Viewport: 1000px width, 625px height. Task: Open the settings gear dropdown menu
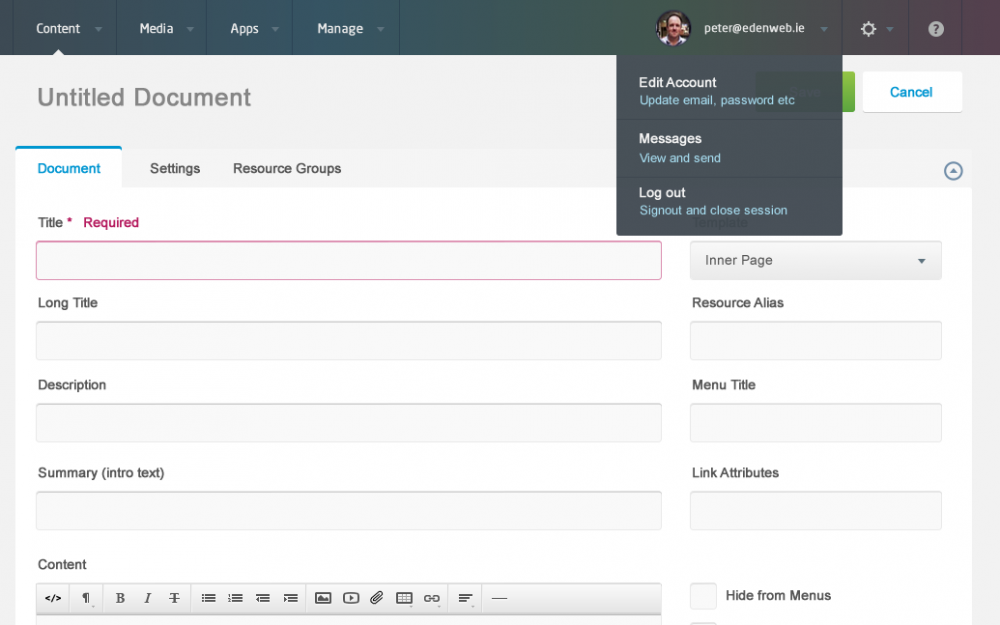pyautogui.click(x=876, y=29)
